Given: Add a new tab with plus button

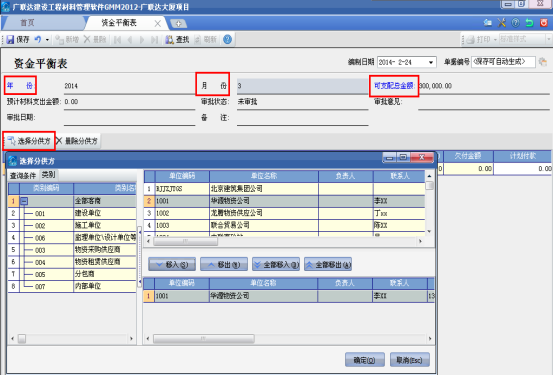Looking at the screenshot, I should 178,24.
